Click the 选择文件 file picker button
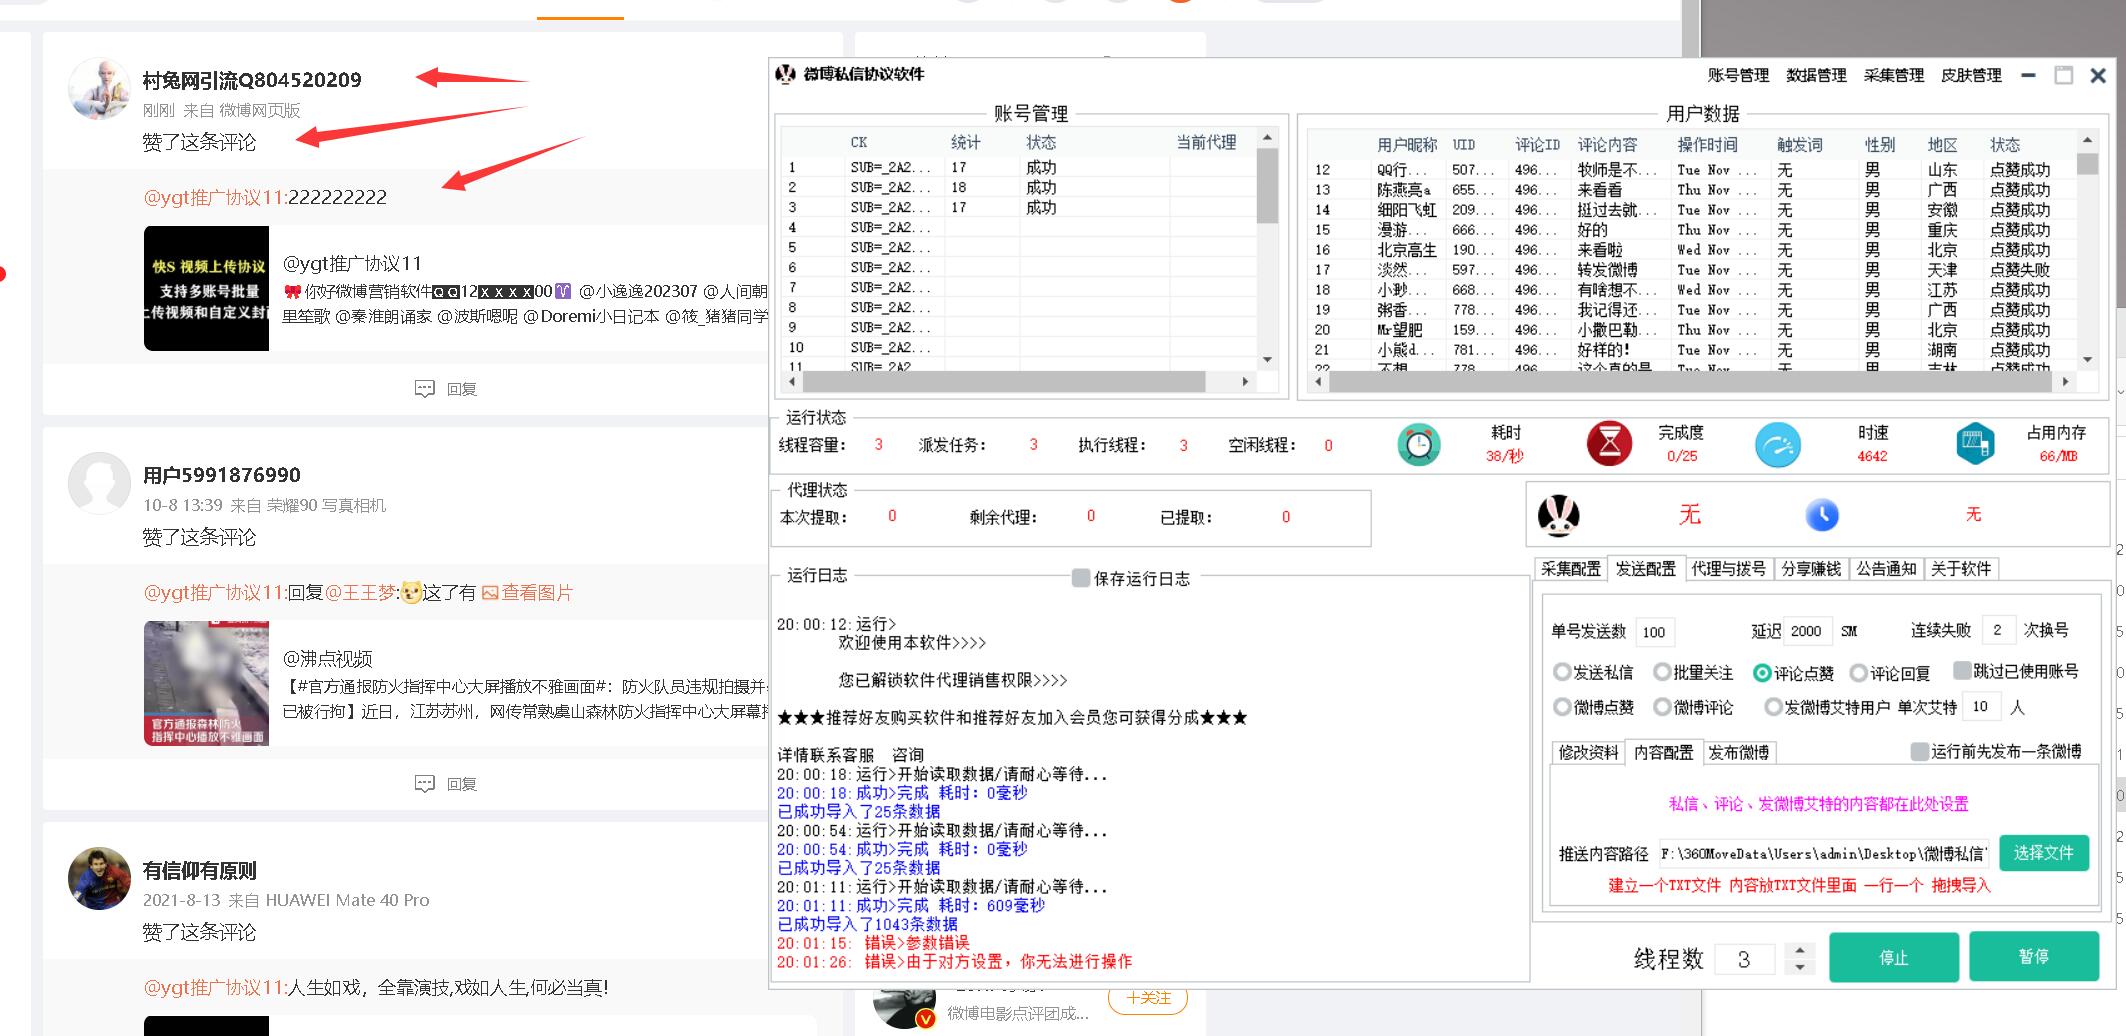Image resolution: width=2126 pixels, height=1036 pixels. [2043, 853]
